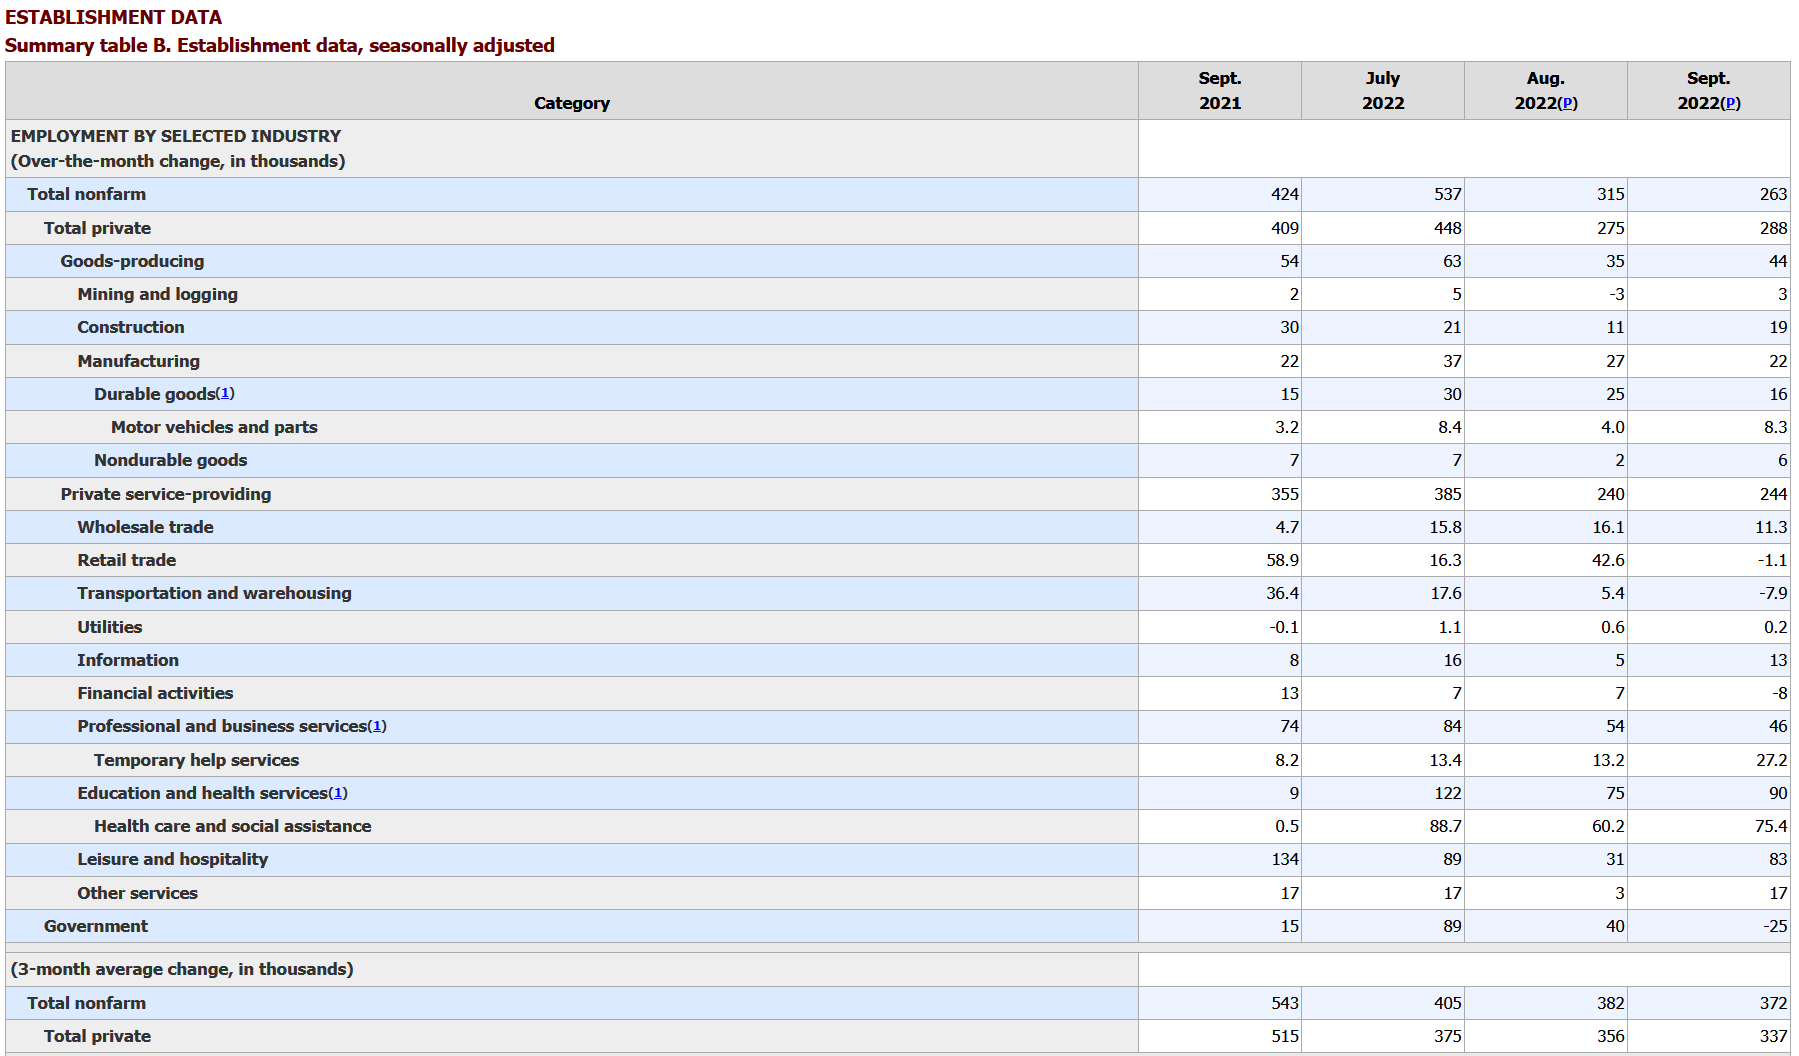Image resolution: width=1799 pixels, height=1056 pixels.
Task: Click Professional services July 2022 value 84
Action: coord(1452,726)
